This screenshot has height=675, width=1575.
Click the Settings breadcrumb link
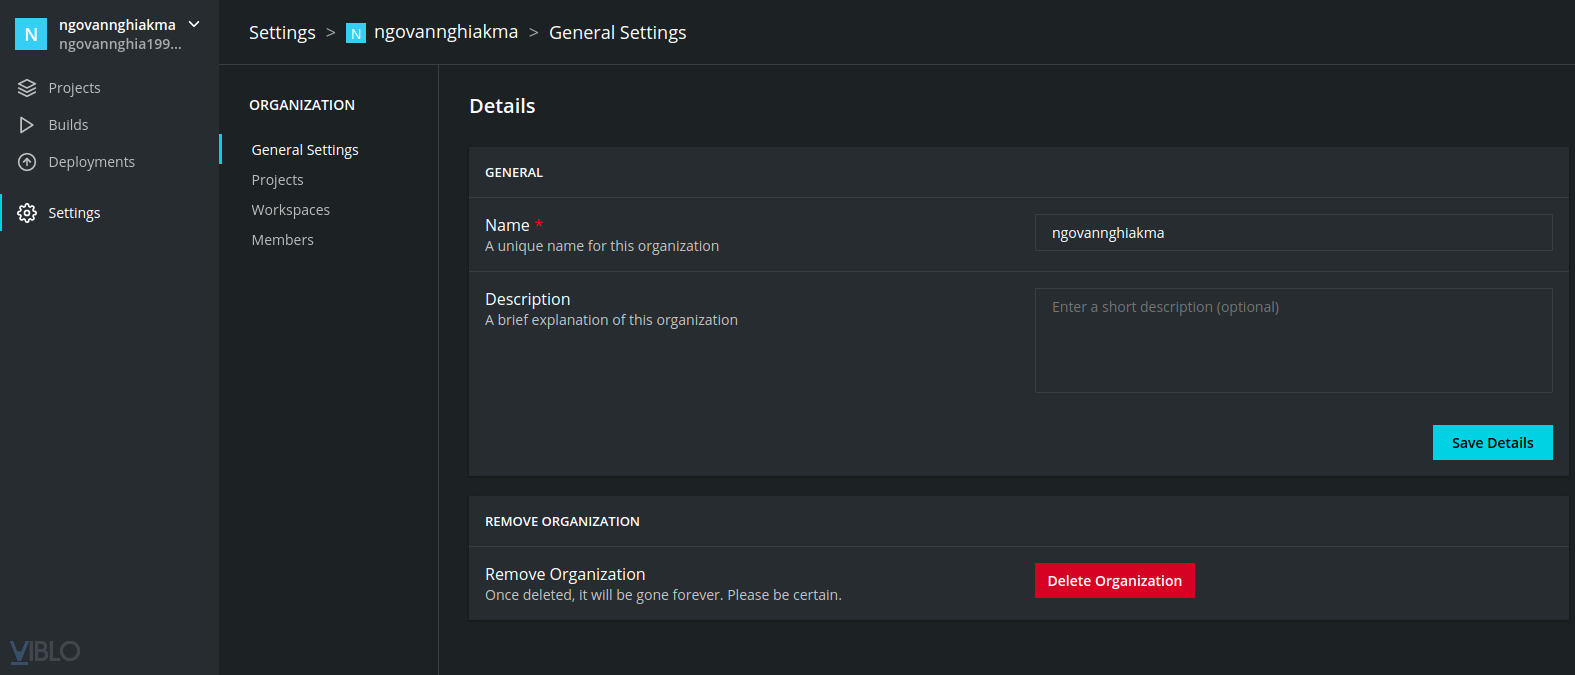pyautogui.click(x=282, y=33)
